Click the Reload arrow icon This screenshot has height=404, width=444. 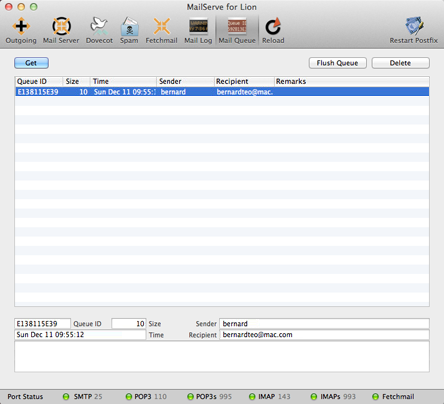coord(273,26)
